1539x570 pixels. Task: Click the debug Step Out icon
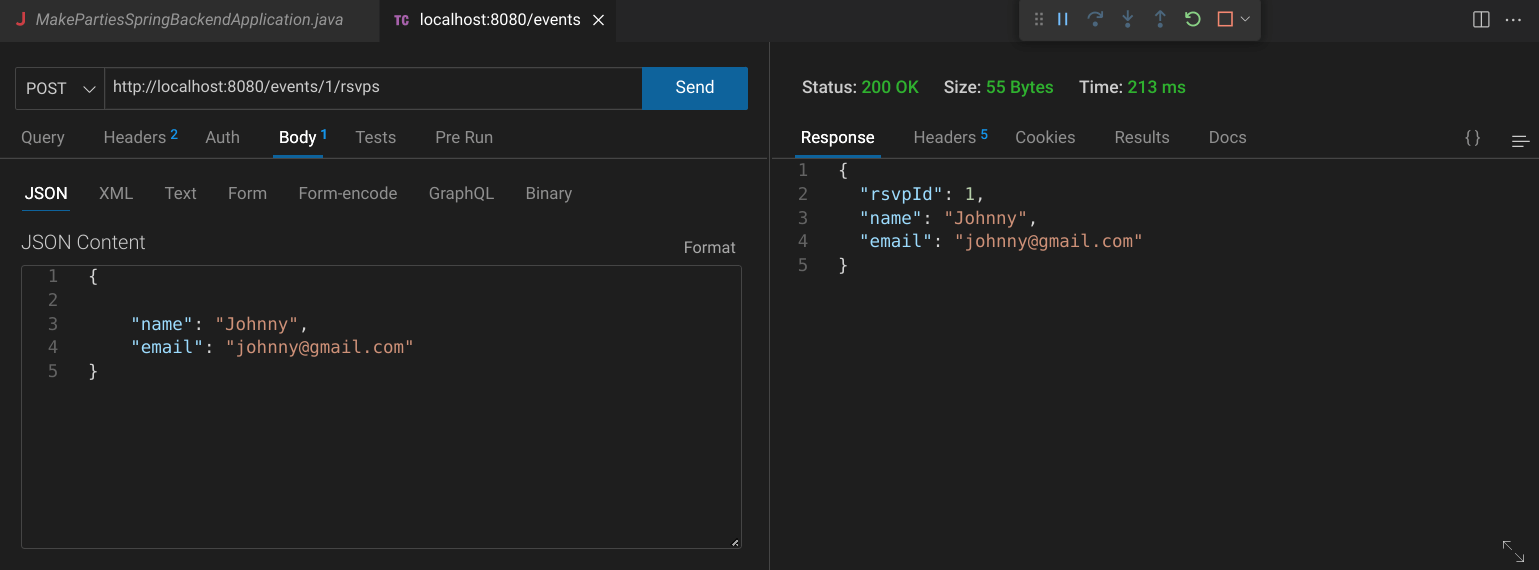click(x=1160, y=19)
